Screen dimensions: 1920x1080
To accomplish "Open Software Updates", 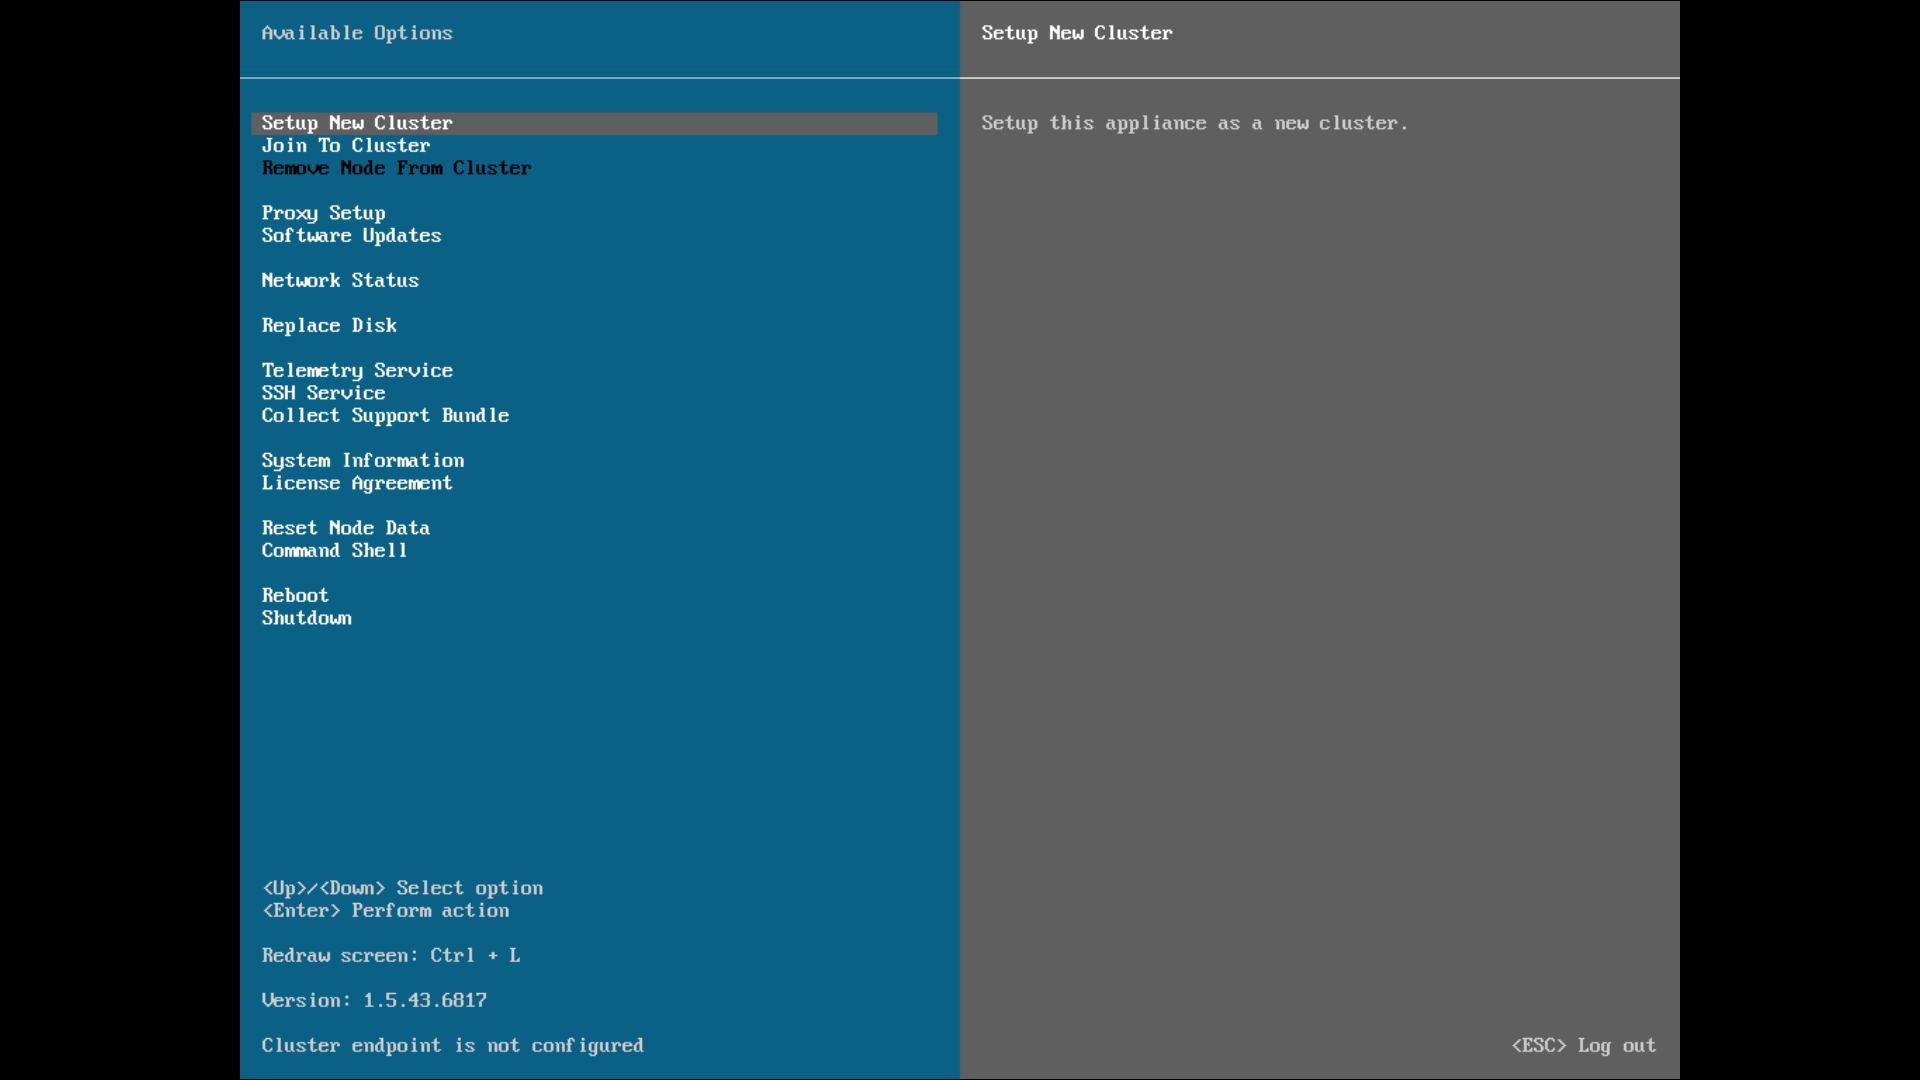I will coord(351,236).
